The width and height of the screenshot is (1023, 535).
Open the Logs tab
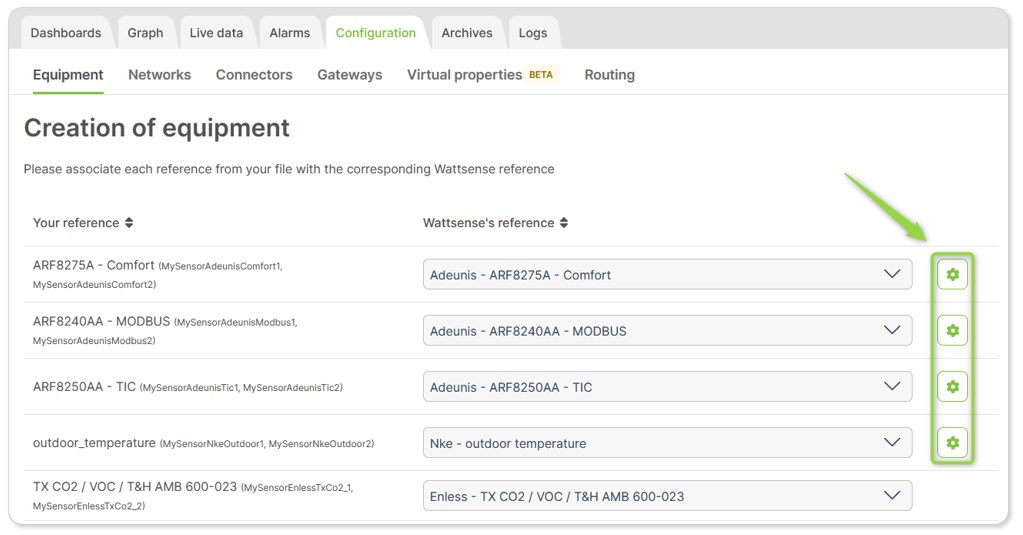pyautogui.click(x=532, y=33)
